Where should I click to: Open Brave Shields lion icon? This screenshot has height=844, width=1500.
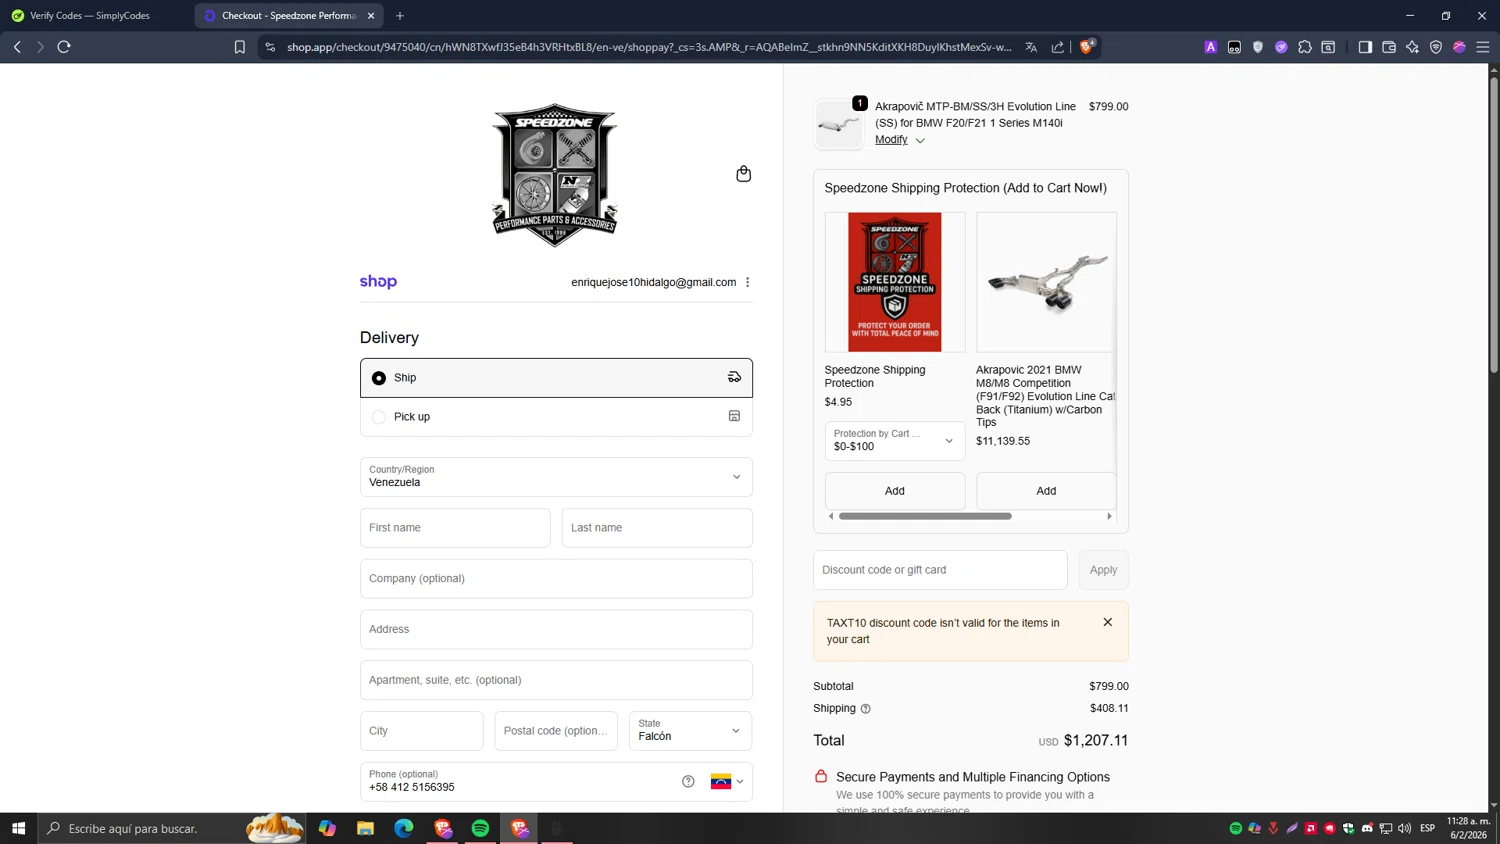coord(1087,47)
